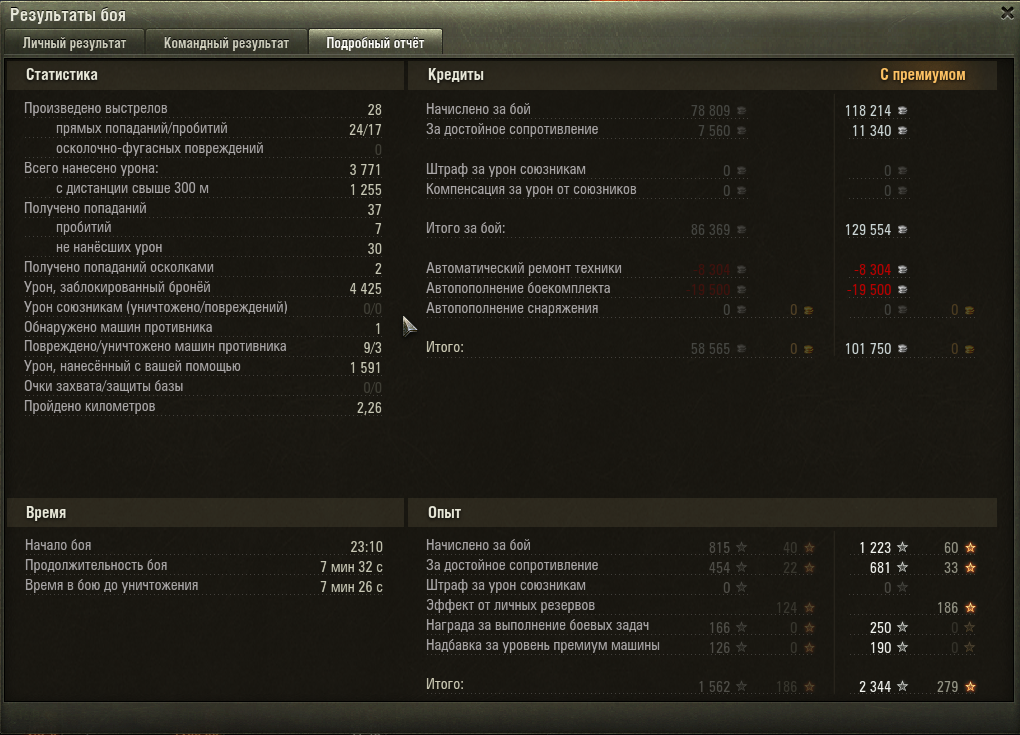Image resolution: width=1020 pixels, height=735 pixels.
Task: Click the Урон, заблокированный бронёй value 4 425
Action: click(366, 288)
